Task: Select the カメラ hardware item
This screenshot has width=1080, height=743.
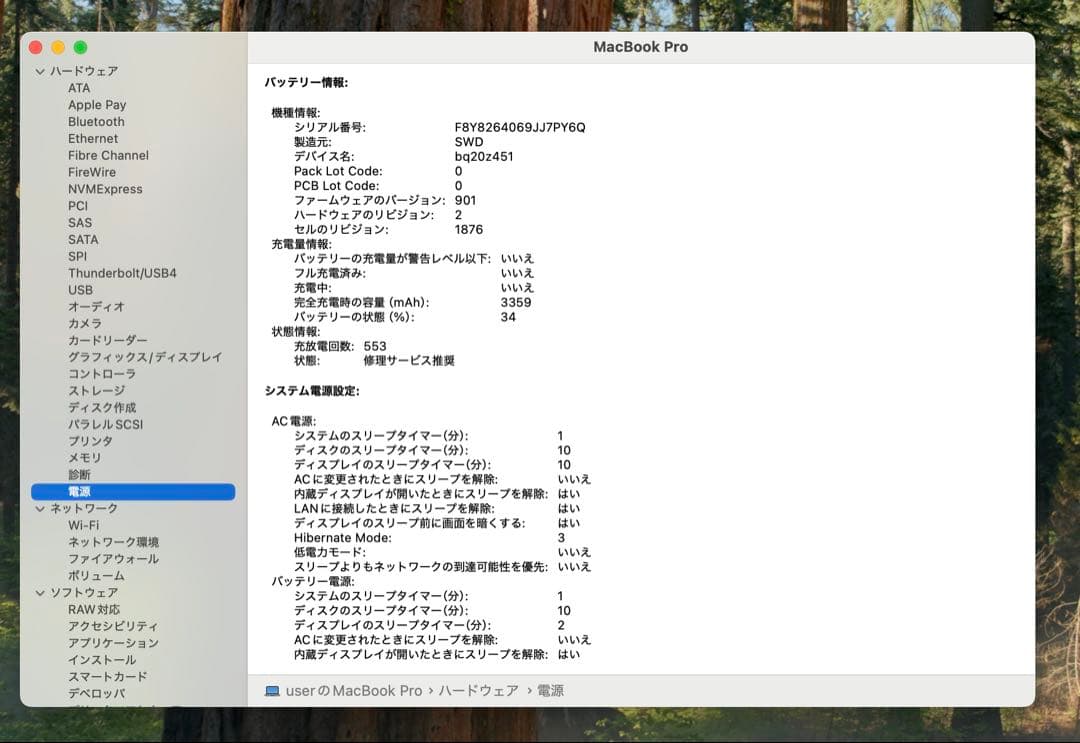Action: click(85, 323)
